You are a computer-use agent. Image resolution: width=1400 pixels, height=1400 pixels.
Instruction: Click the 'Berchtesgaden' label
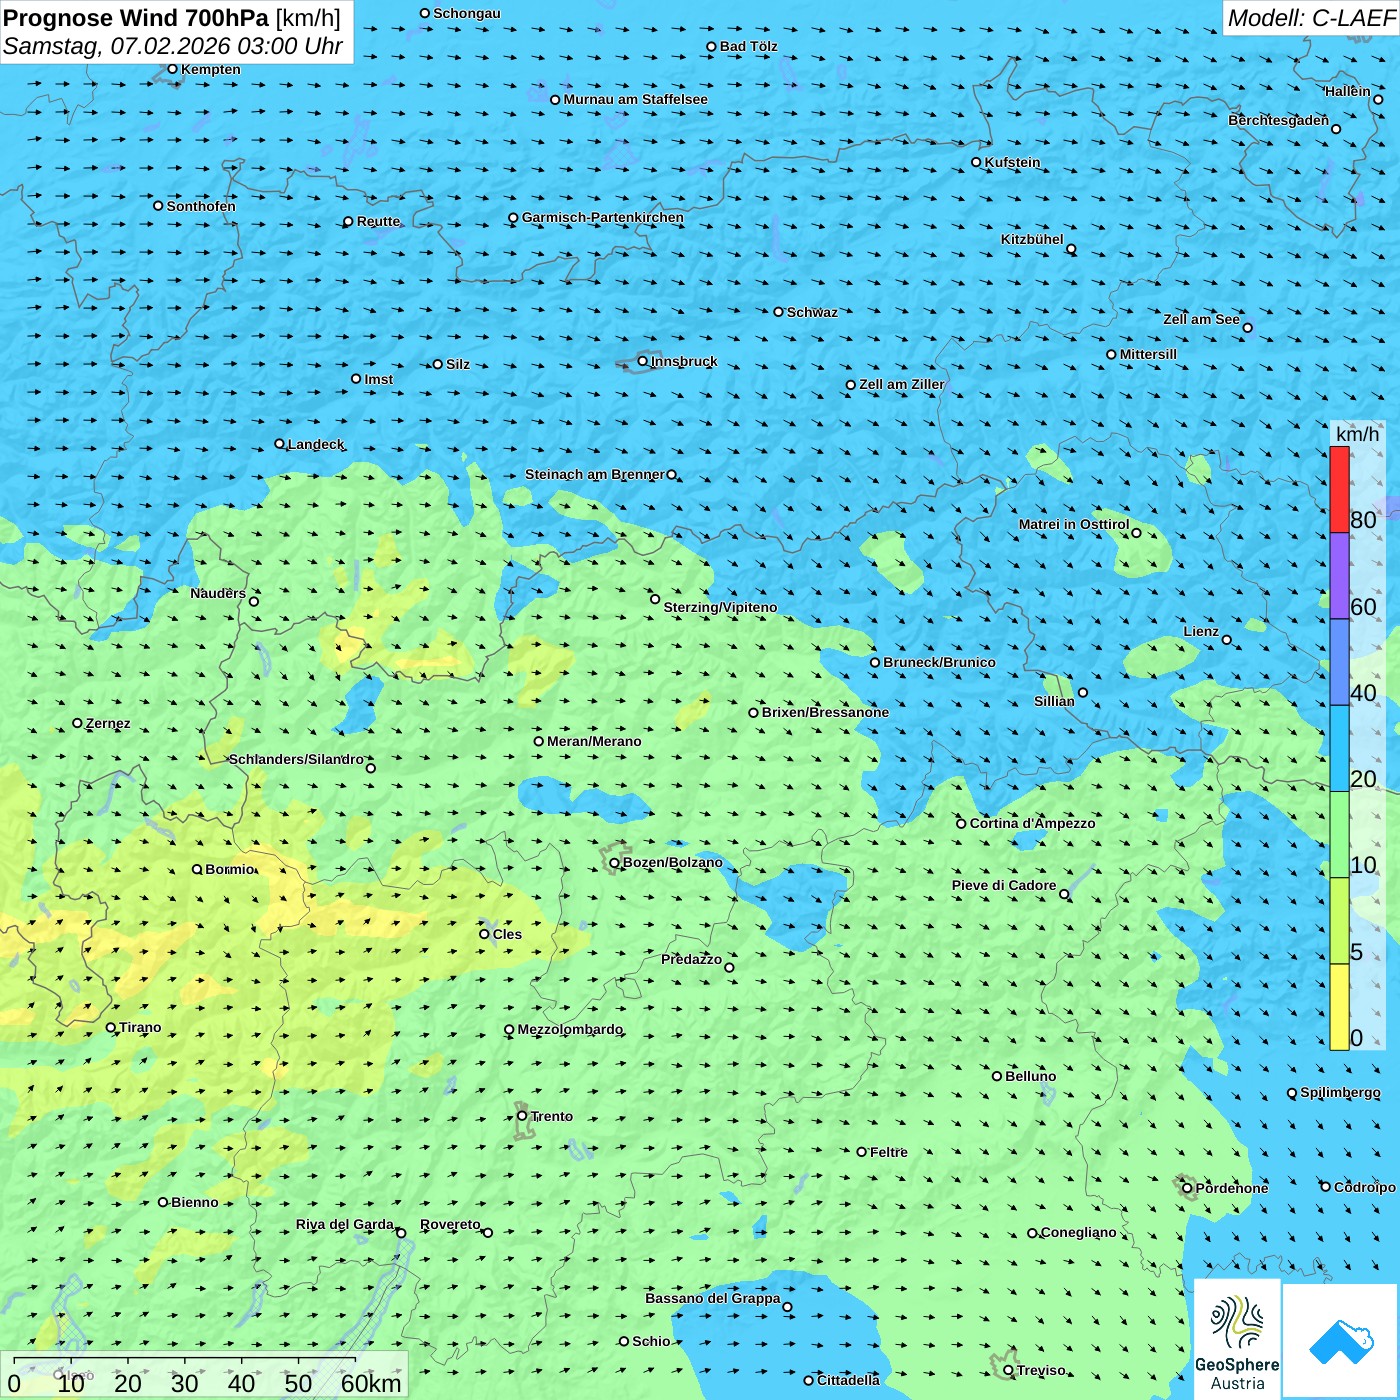(x=1279, y=120)
